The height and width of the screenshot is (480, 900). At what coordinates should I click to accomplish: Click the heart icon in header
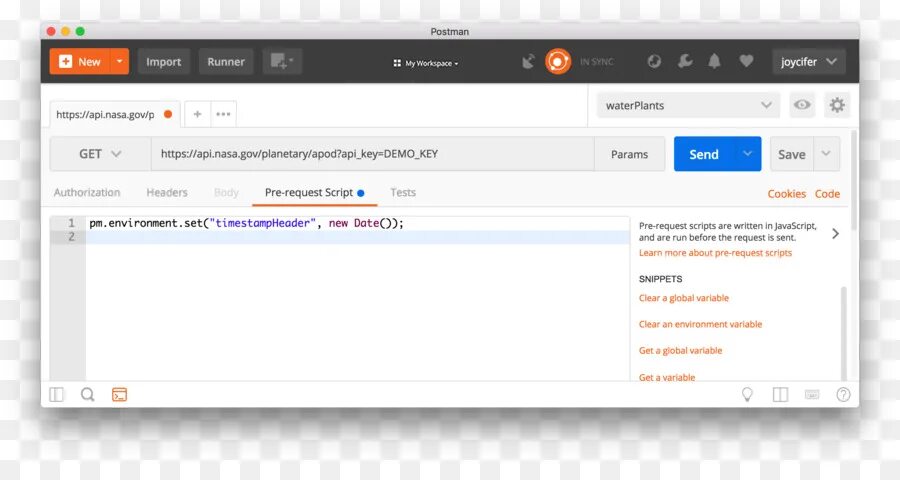point(746,61)
